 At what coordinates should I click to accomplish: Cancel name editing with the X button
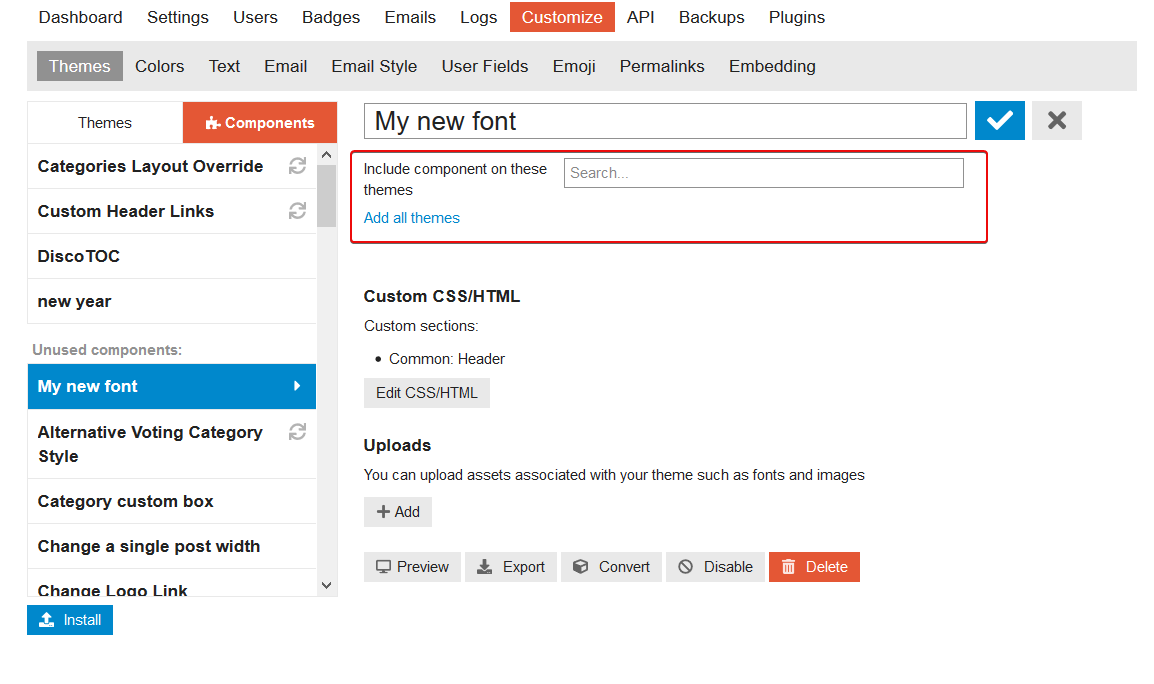point(1056,121)
